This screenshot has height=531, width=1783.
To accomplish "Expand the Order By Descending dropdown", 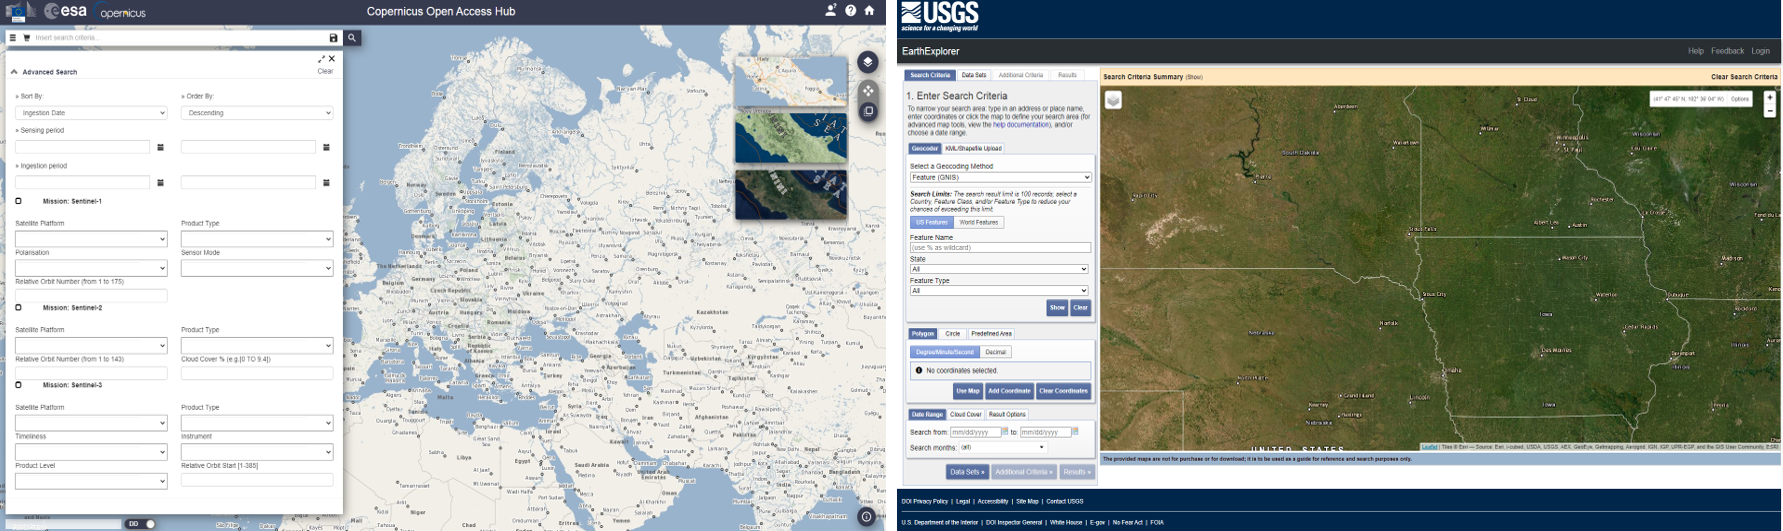I will point(257,113).
